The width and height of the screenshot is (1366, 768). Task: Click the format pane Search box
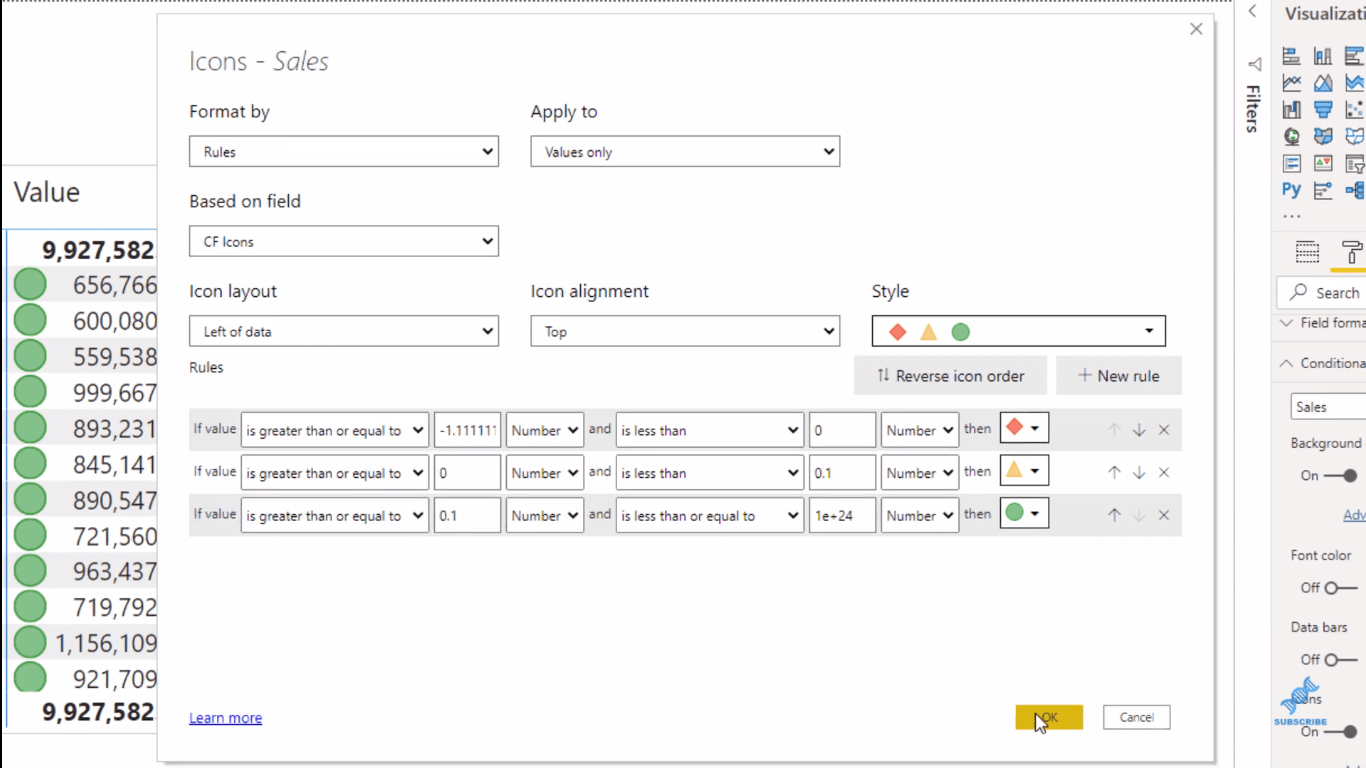click(x=1322, y=293)
